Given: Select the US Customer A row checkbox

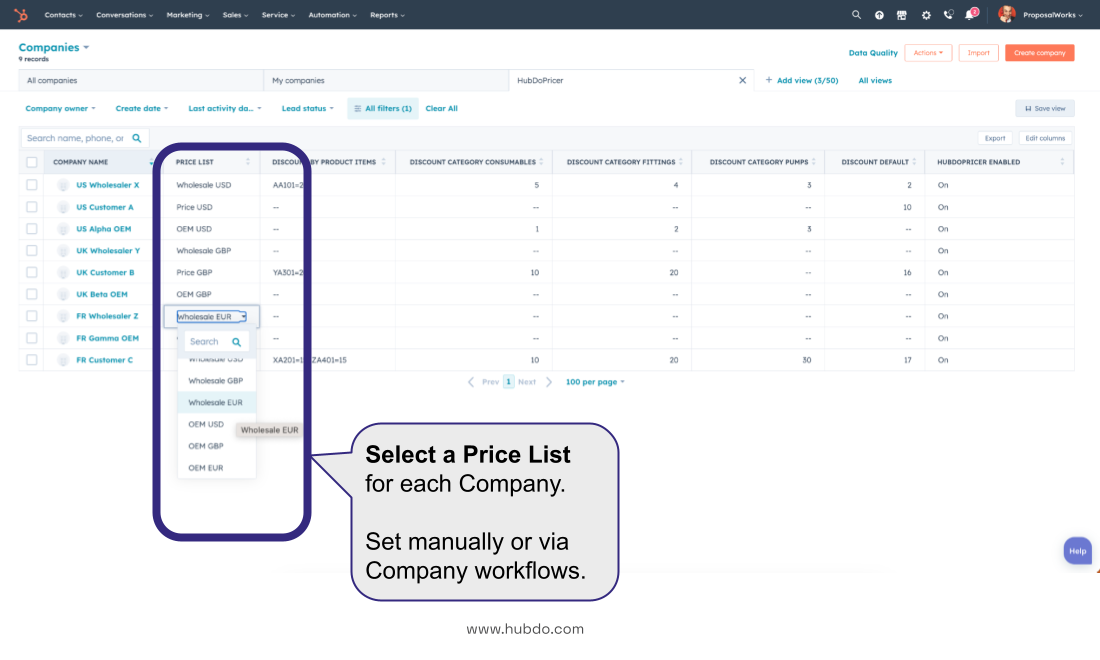Looking at the screenshot, I should [32, 207].
